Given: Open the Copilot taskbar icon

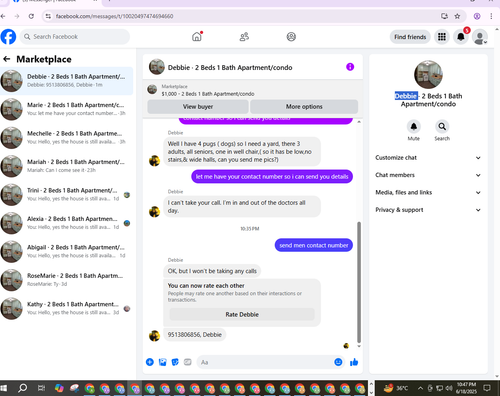Looking at the screenshot, I should click(59, 388).
